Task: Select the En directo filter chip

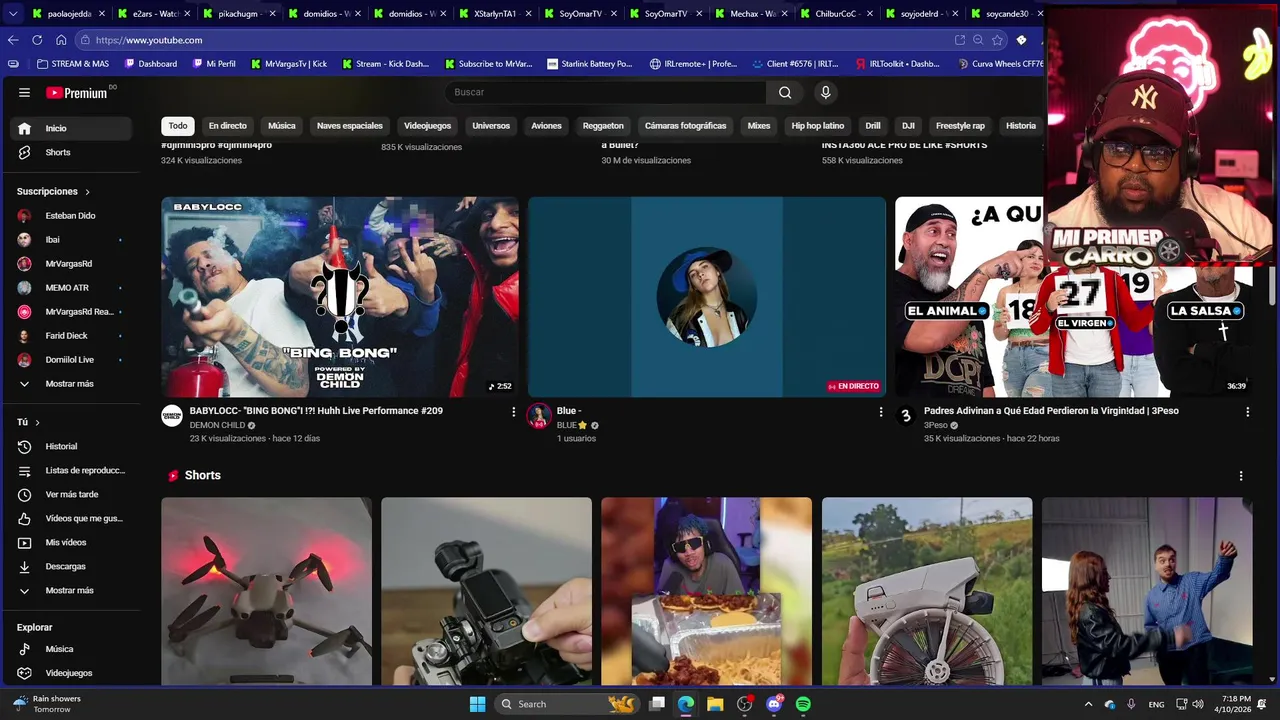Action: 227,126
